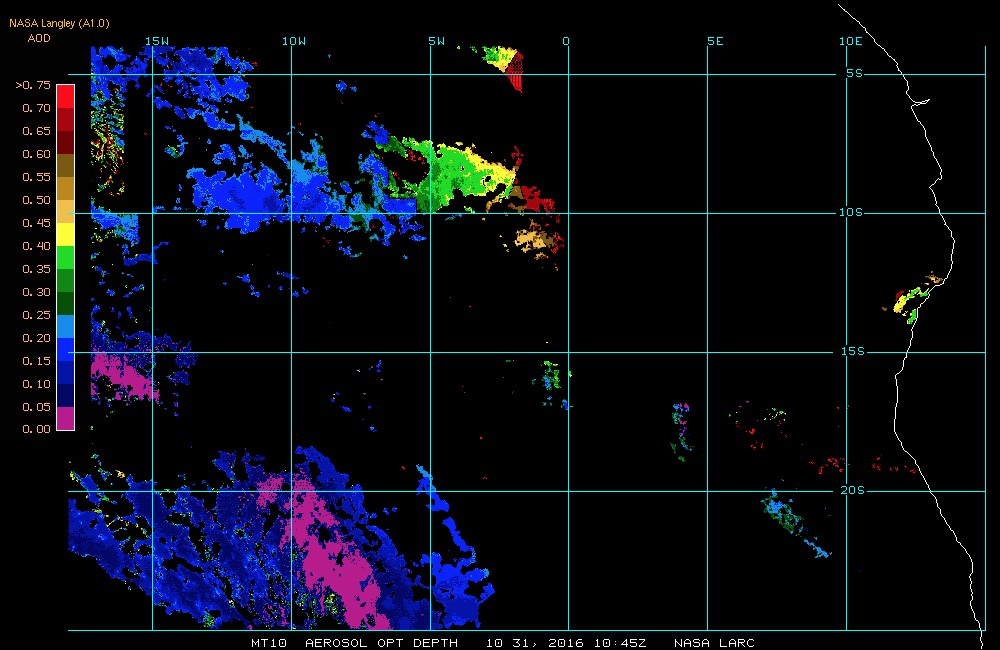Click the 15W longitude label
The height and width of the screenshot is (650, 1000).
(x=157, y=41)
